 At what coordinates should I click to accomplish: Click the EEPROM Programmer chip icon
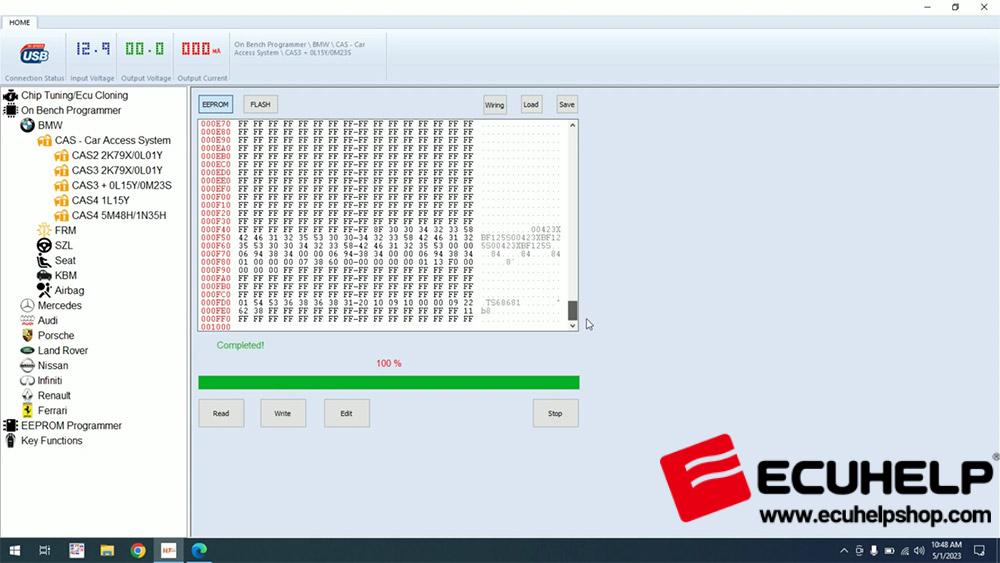click(10, 425)
